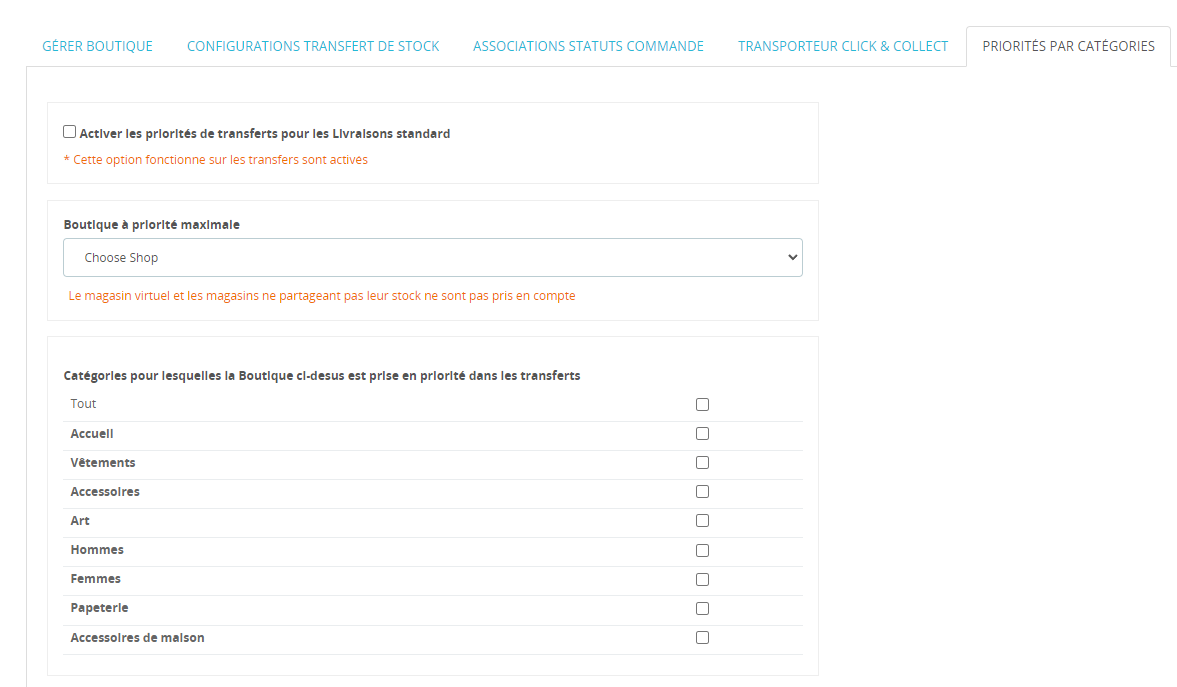1177x687 pixels.
Task: Click the 'Activer les priorités de transferts' label
Action: click(x=265, y=134)
